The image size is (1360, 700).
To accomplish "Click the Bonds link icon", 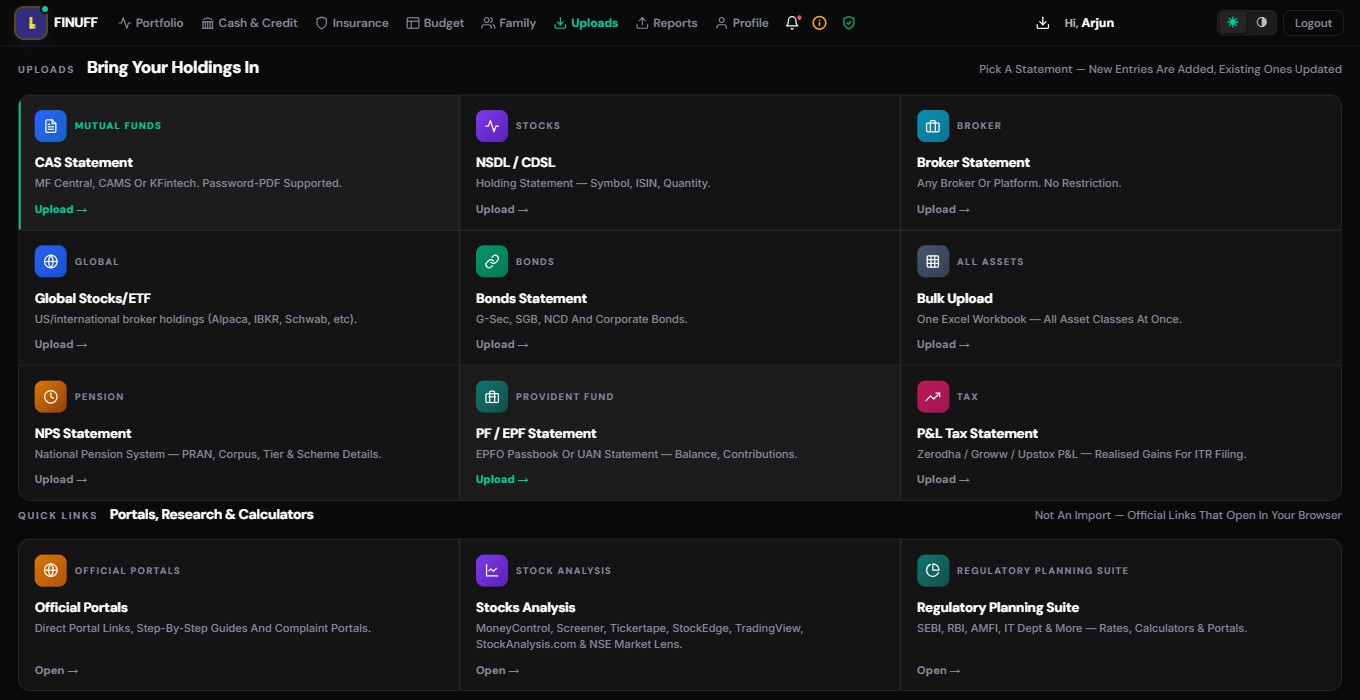I will click(x=492, y=261).
